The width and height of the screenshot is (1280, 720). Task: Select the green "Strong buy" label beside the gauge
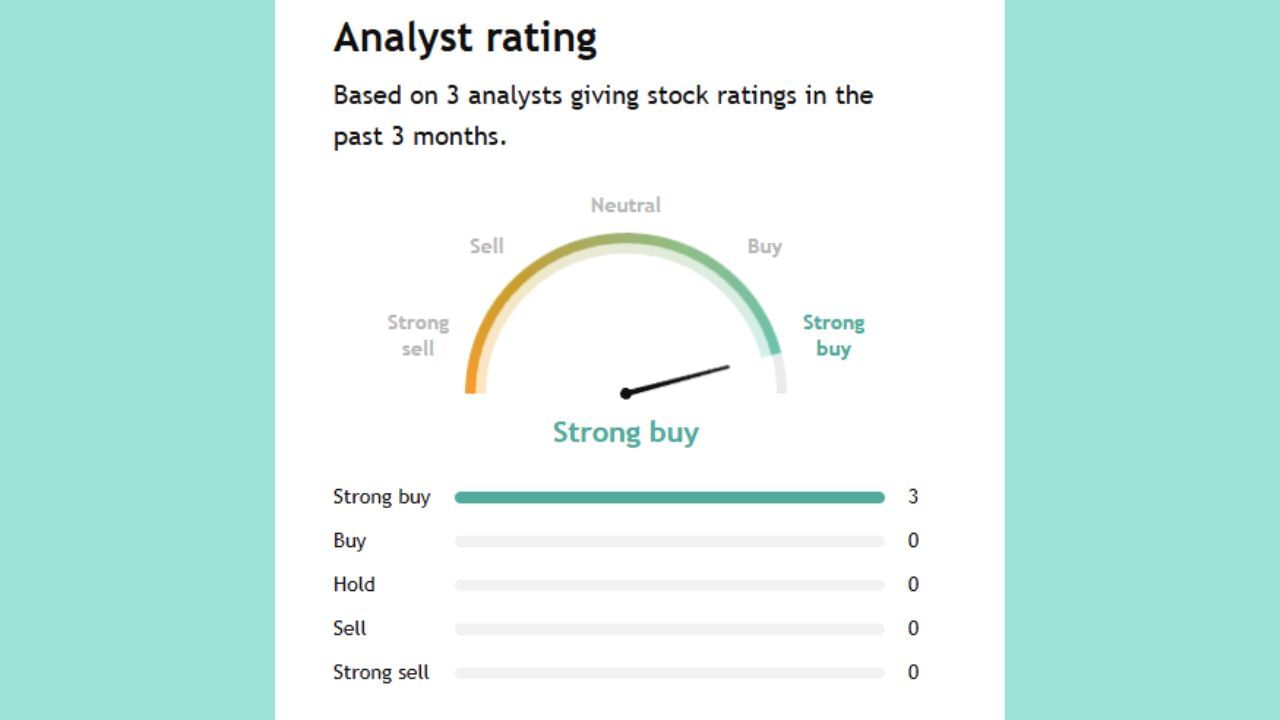coord(833,335)
